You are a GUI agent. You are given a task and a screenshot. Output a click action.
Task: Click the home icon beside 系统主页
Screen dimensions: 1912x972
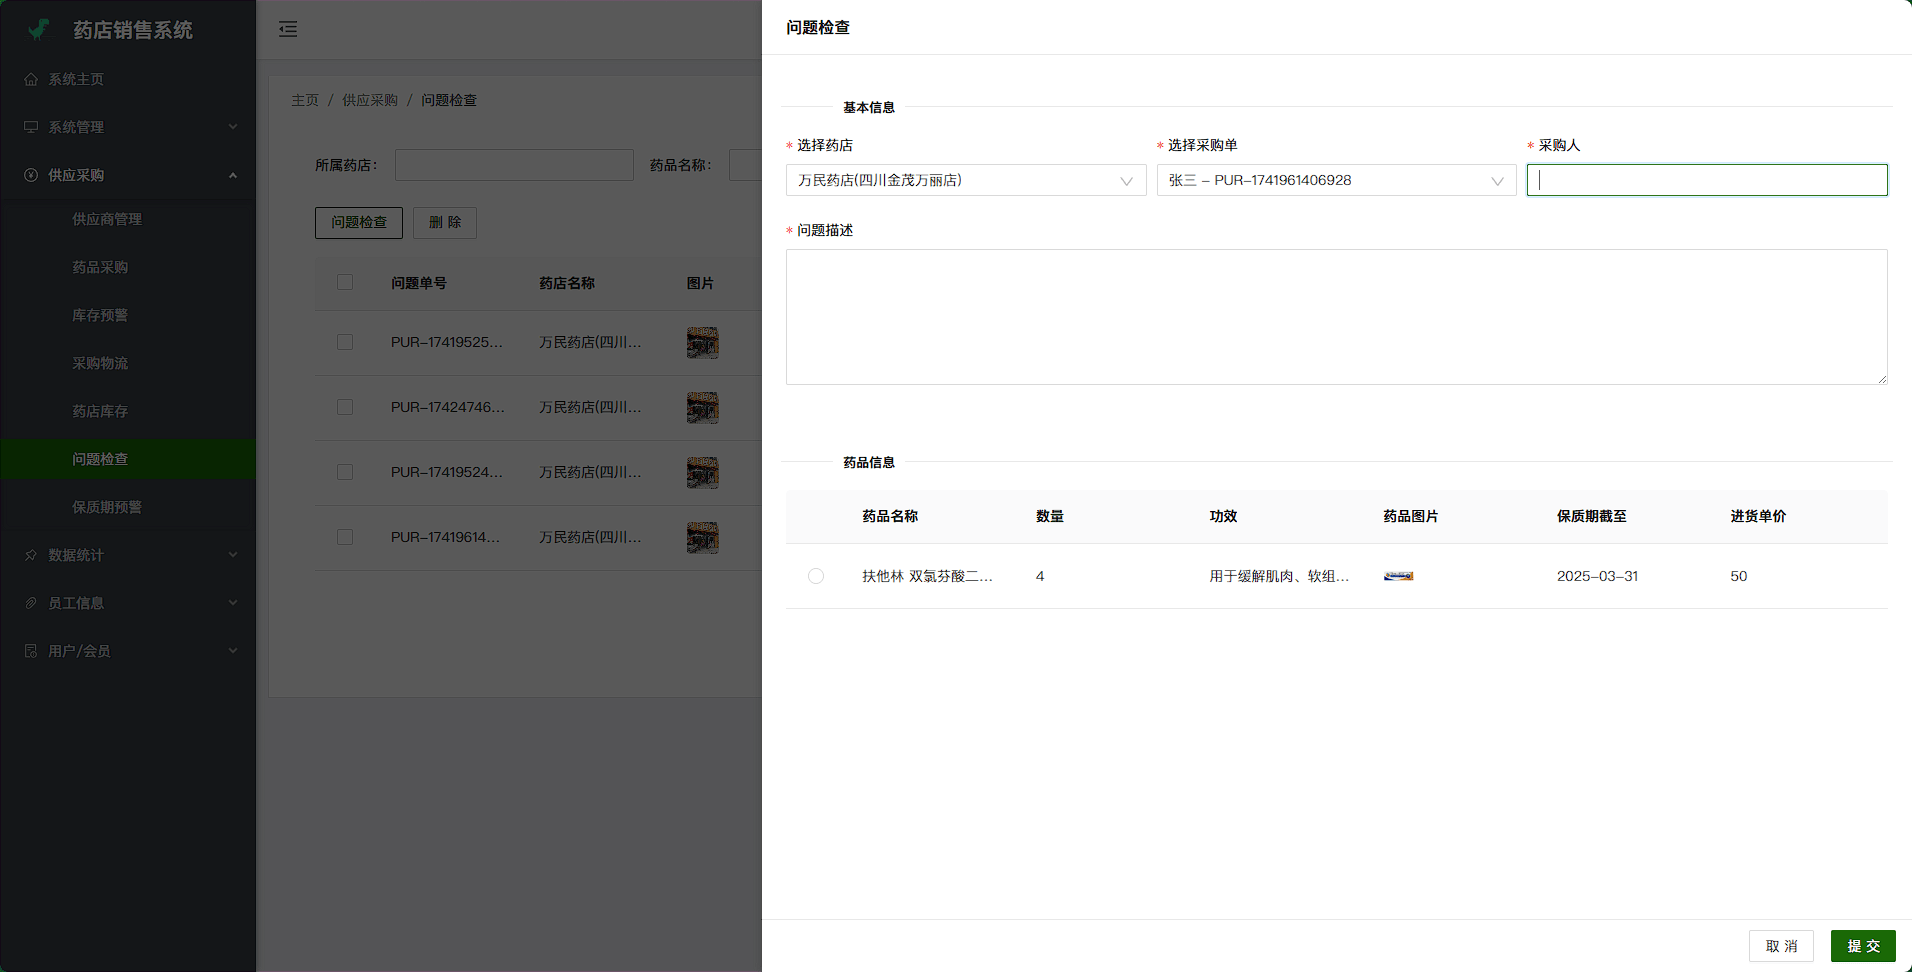click(x=31, y=79)
